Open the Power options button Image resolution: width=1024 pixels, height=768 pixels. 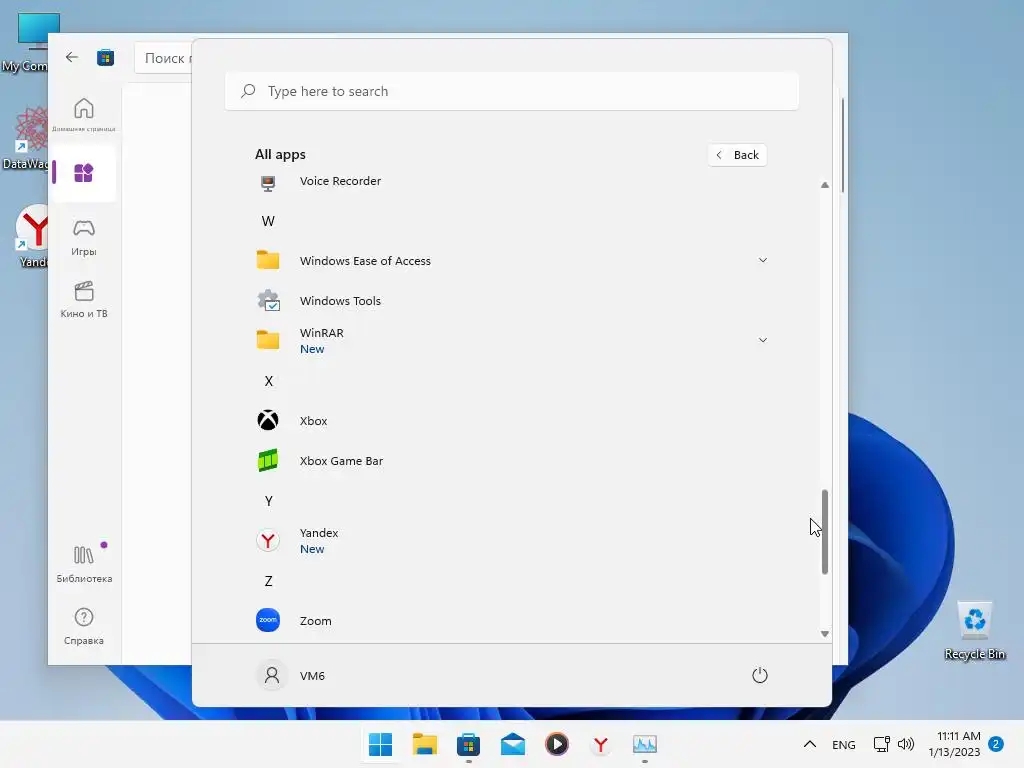click(760, 675)
